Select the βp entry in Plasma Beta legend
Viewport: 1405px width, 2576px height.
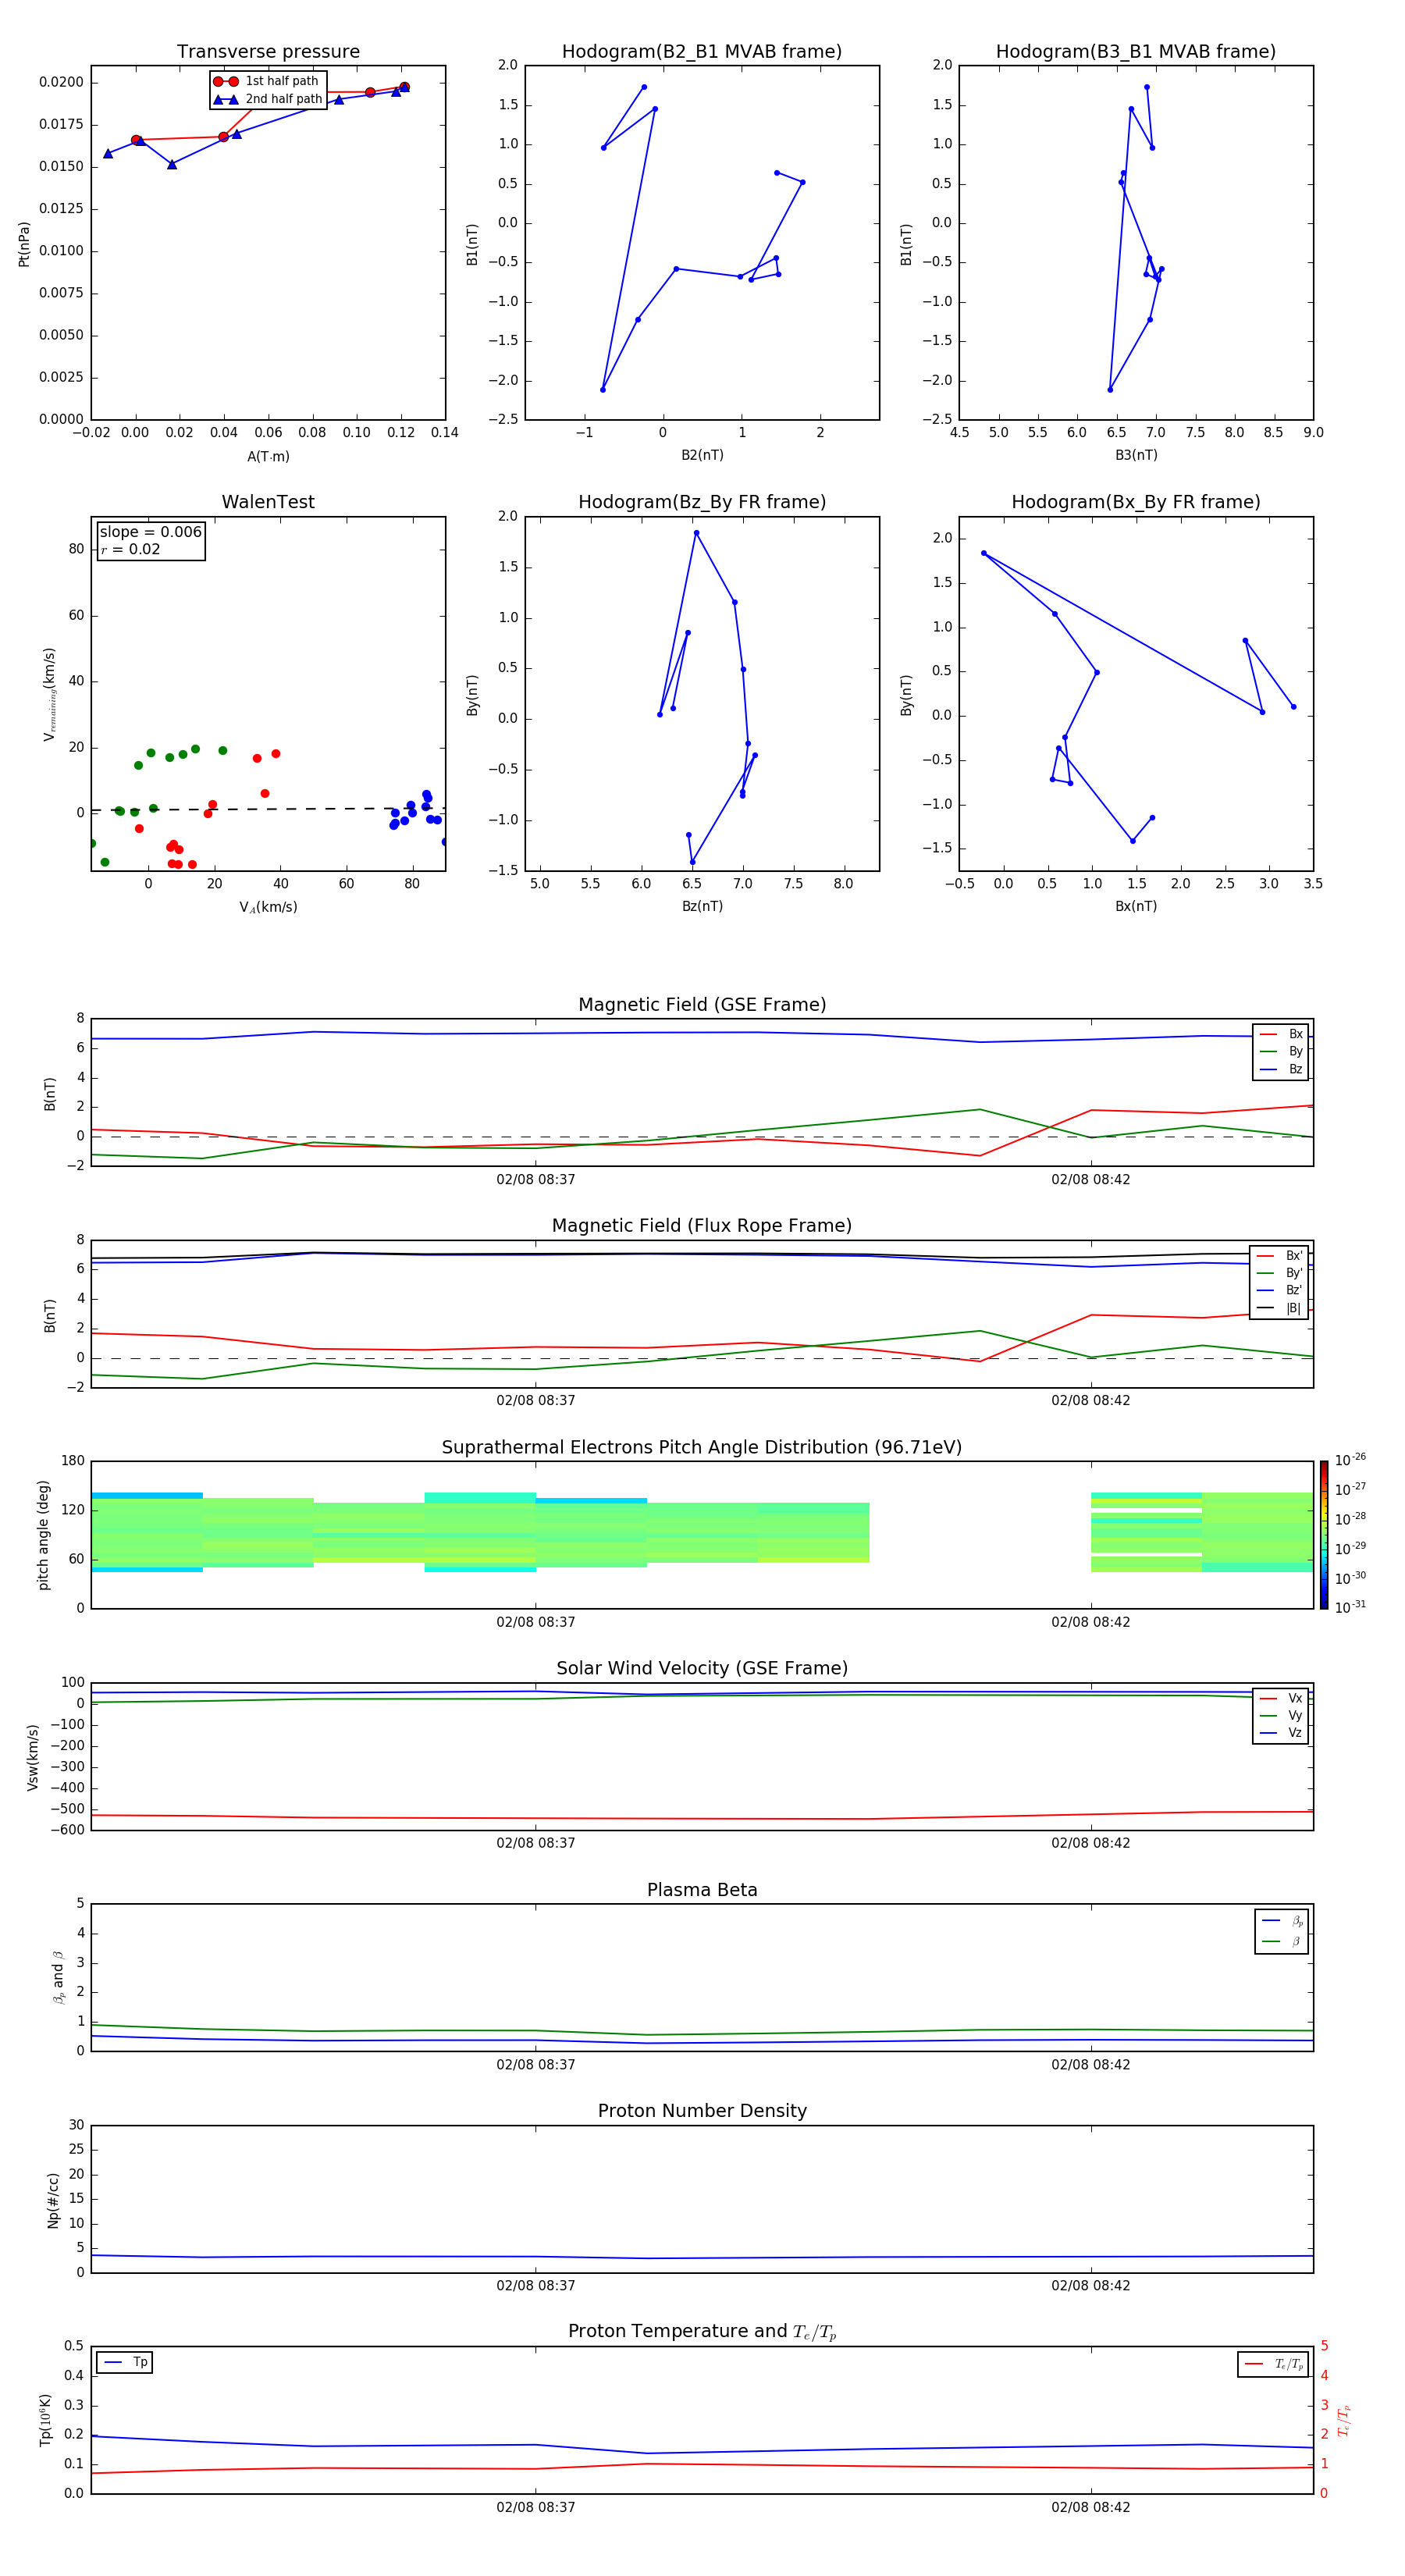click(x=1282, y=1921)
